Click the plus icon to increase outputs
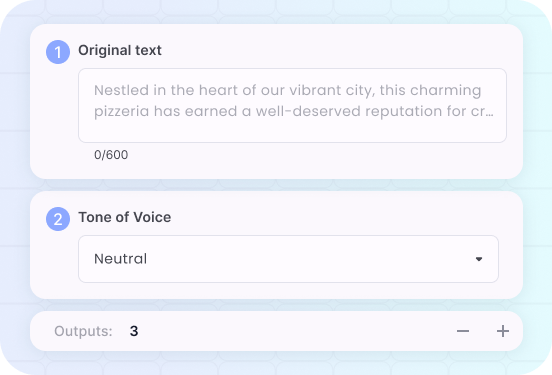552x375 pixels. pos(503,331)
